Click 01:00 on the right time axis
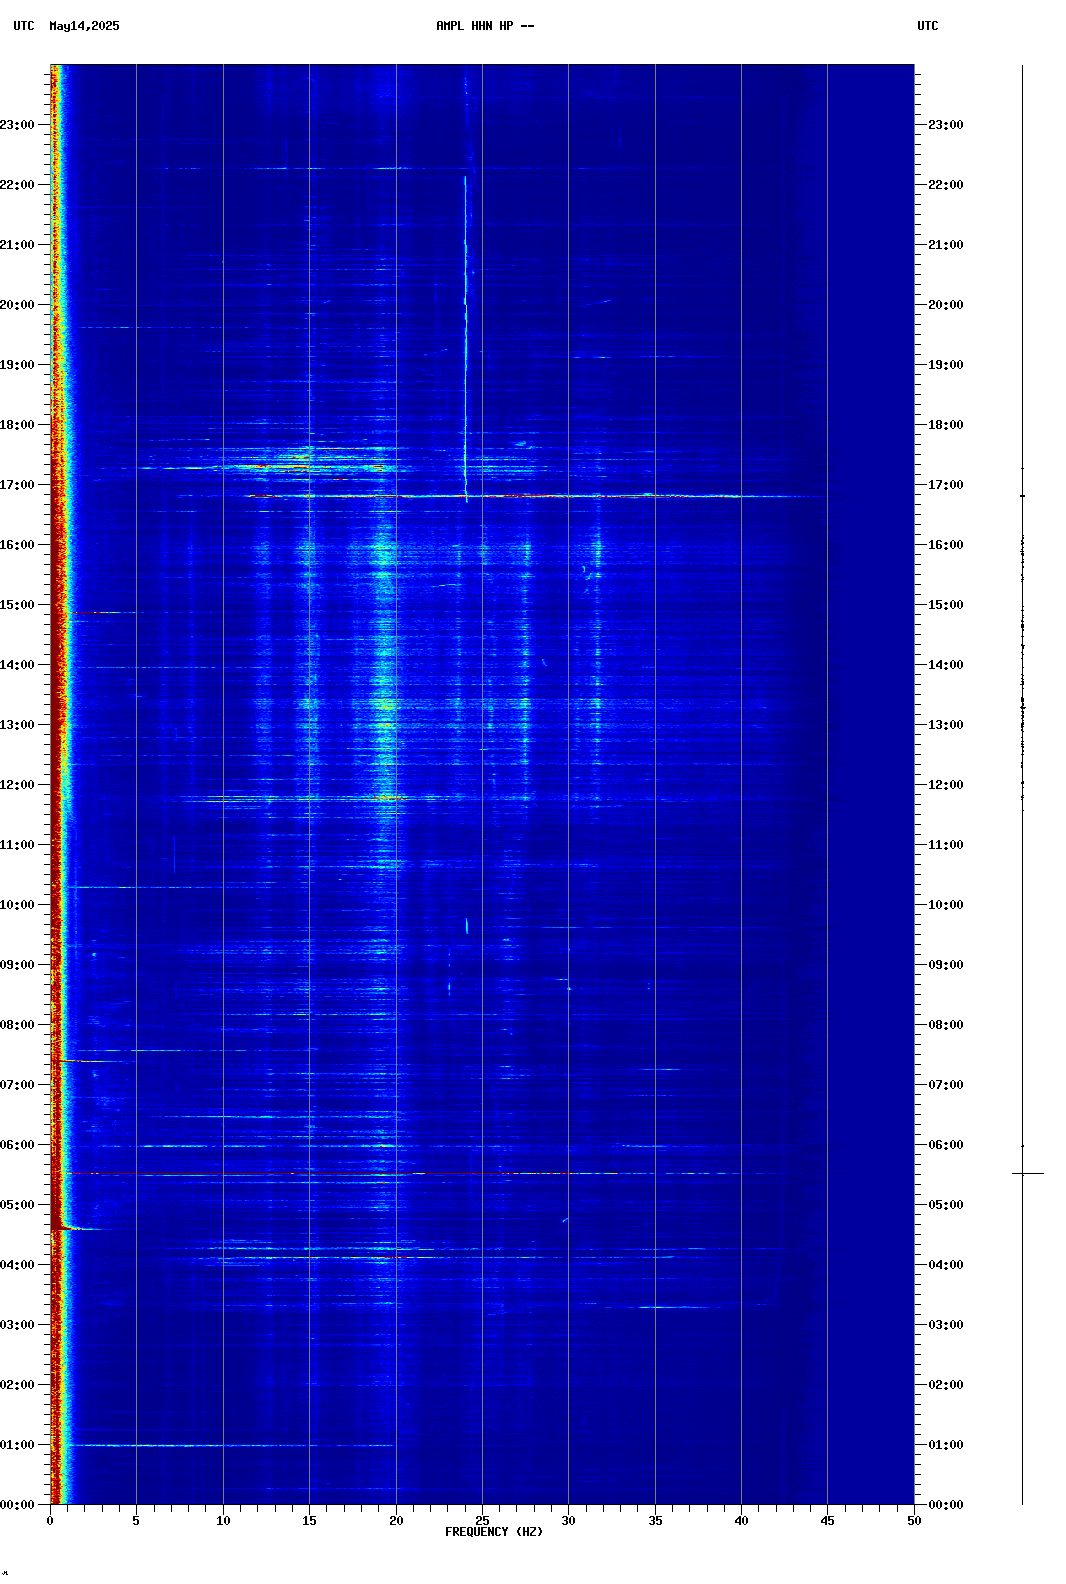 (x=946, y=1445)
